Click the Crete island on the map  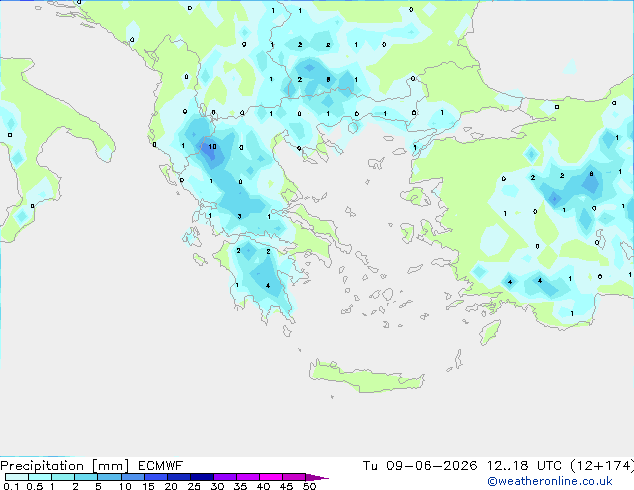[367, 376]
